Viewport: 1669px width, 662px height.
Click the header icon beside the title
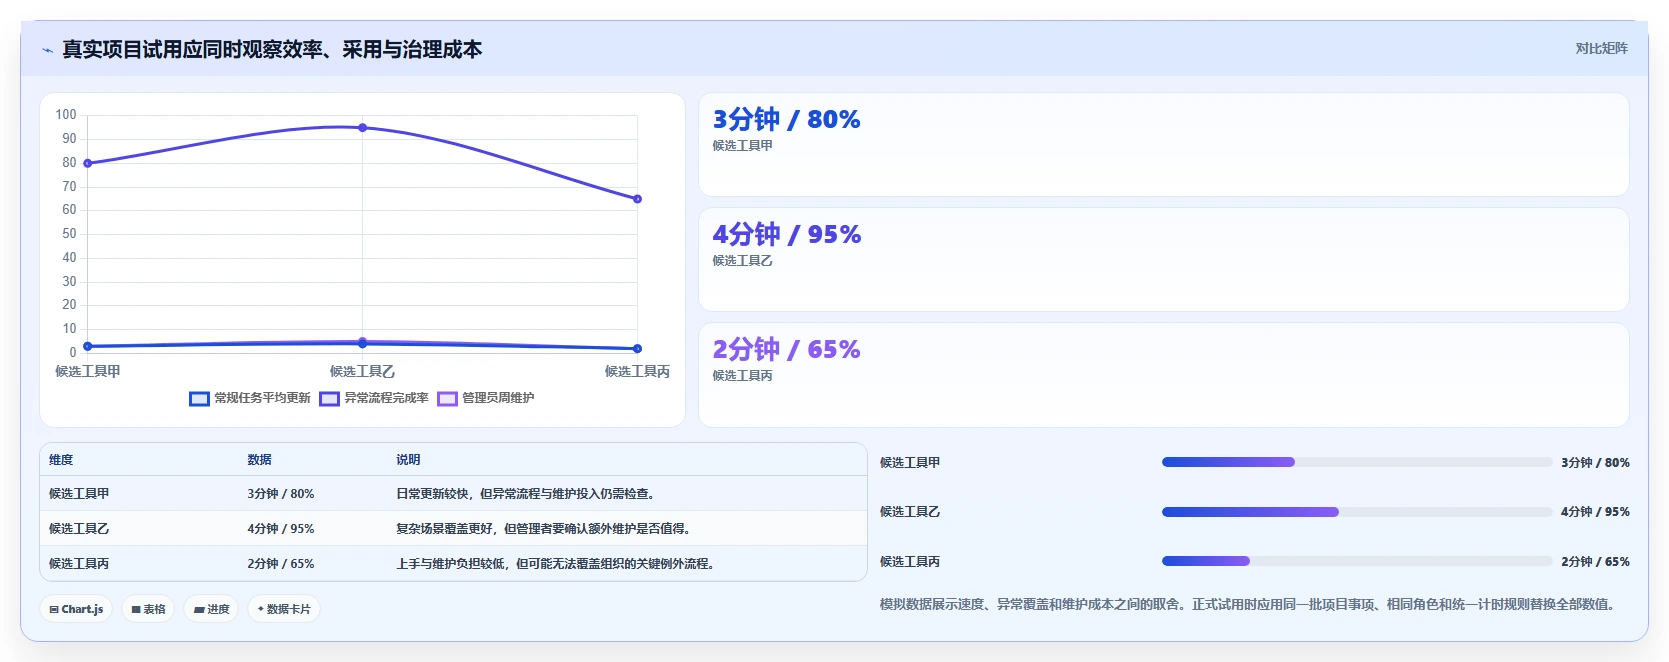47,50
